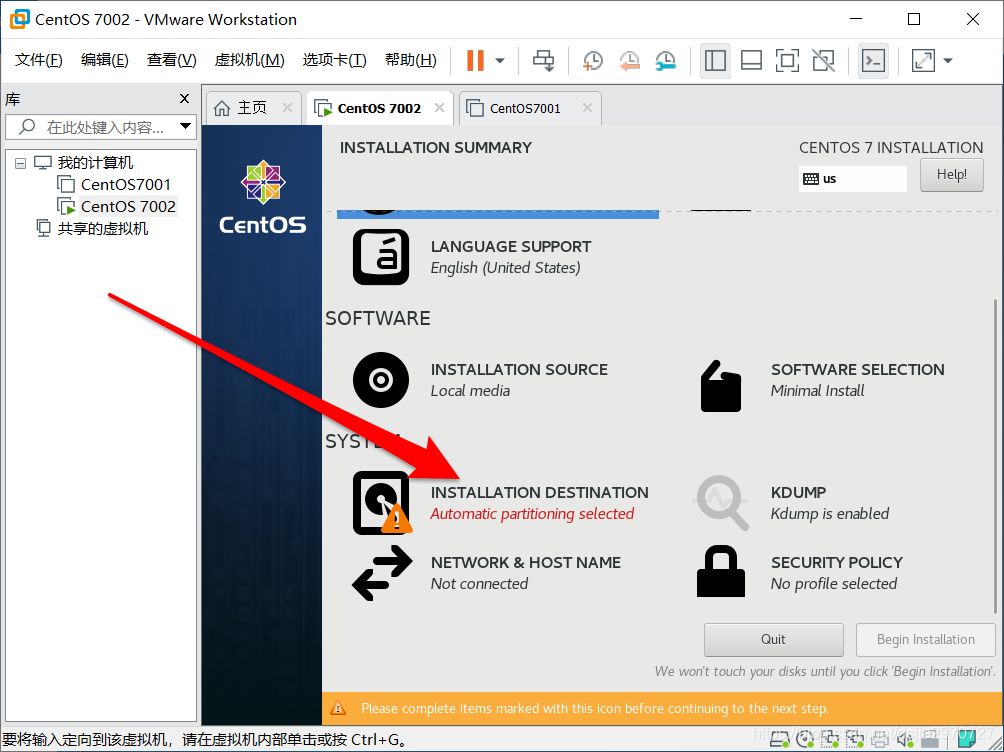
Task: Open LANGUAGE SUPPORT settings icon
Action: [x=381, y=257]
